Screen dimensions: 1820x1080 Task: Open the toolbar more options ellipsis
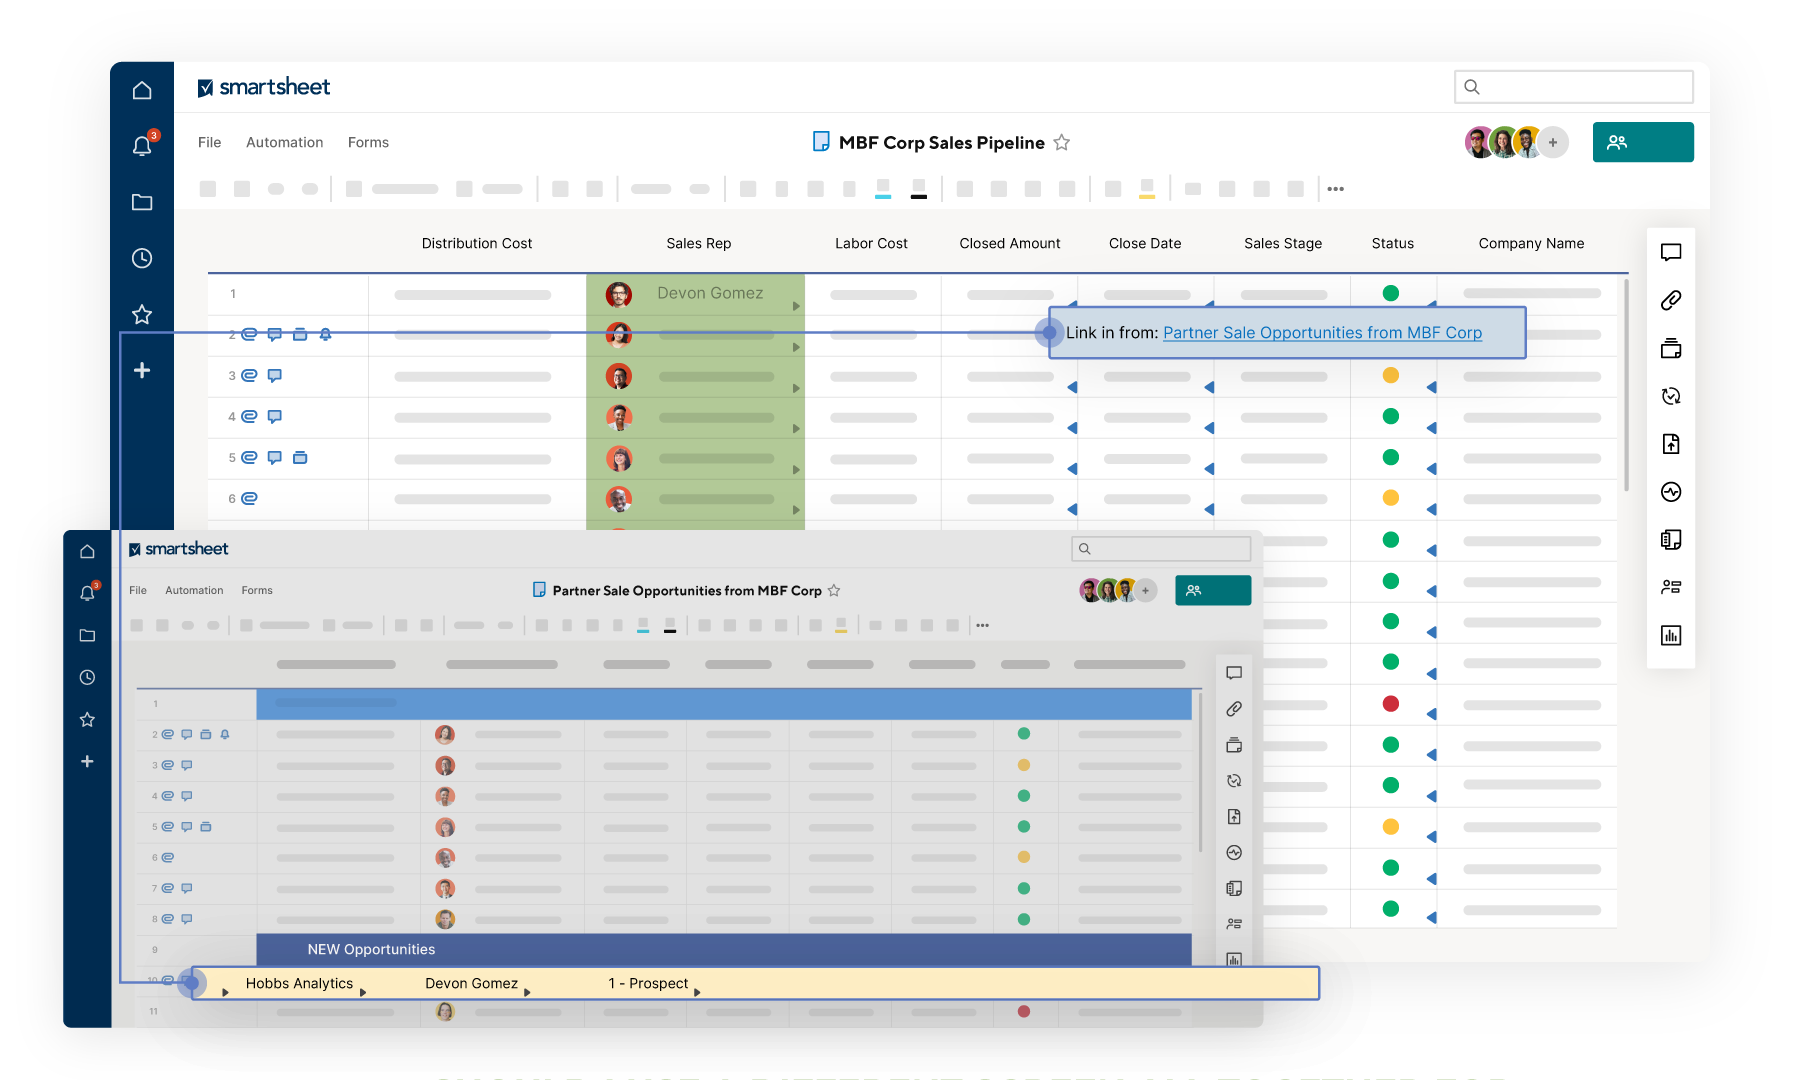(1335, 189)
